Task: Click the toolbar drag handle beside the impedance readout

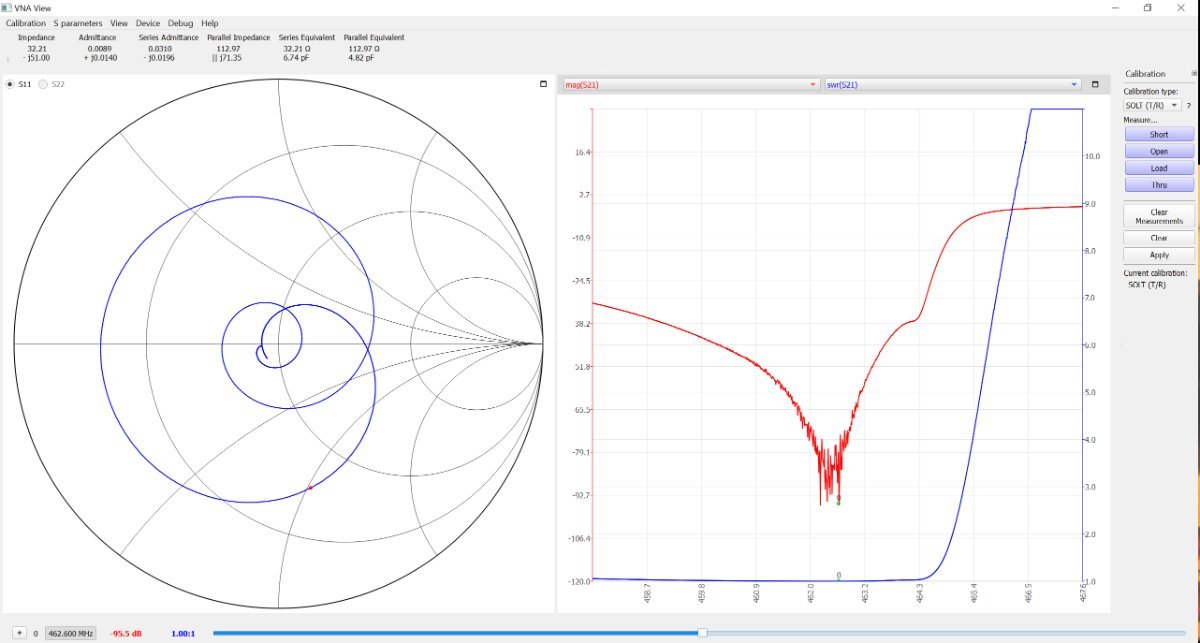Action: (x=8, y=59)
